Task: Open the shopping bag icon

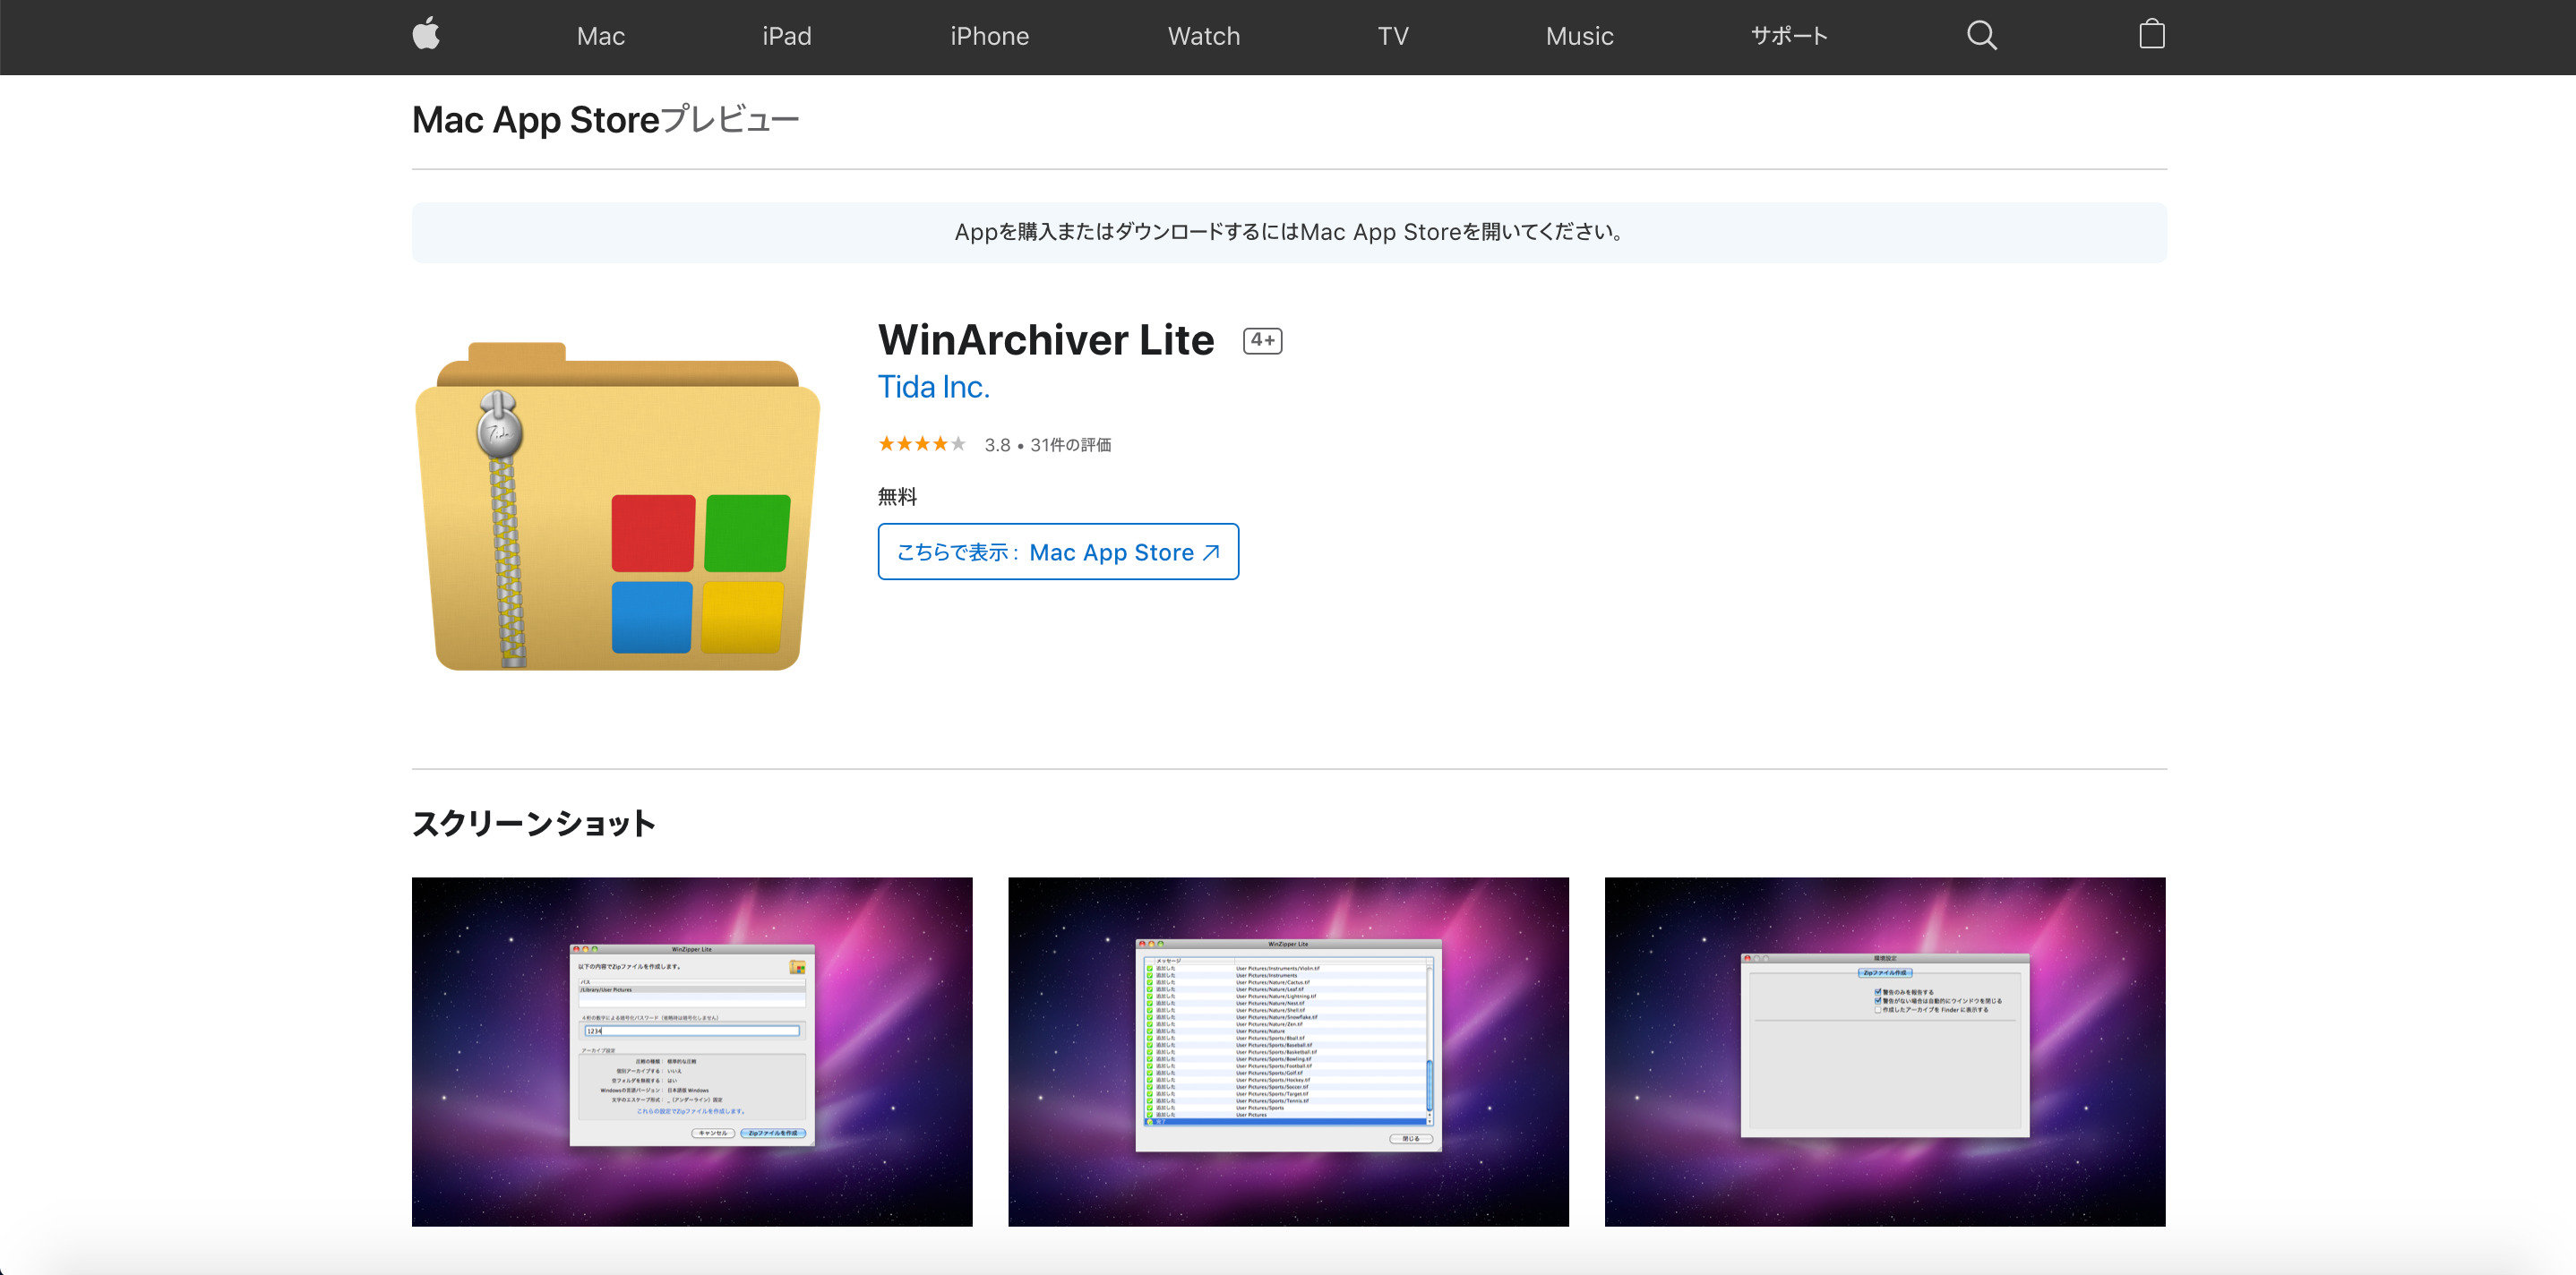Action: coord(2151,35)
